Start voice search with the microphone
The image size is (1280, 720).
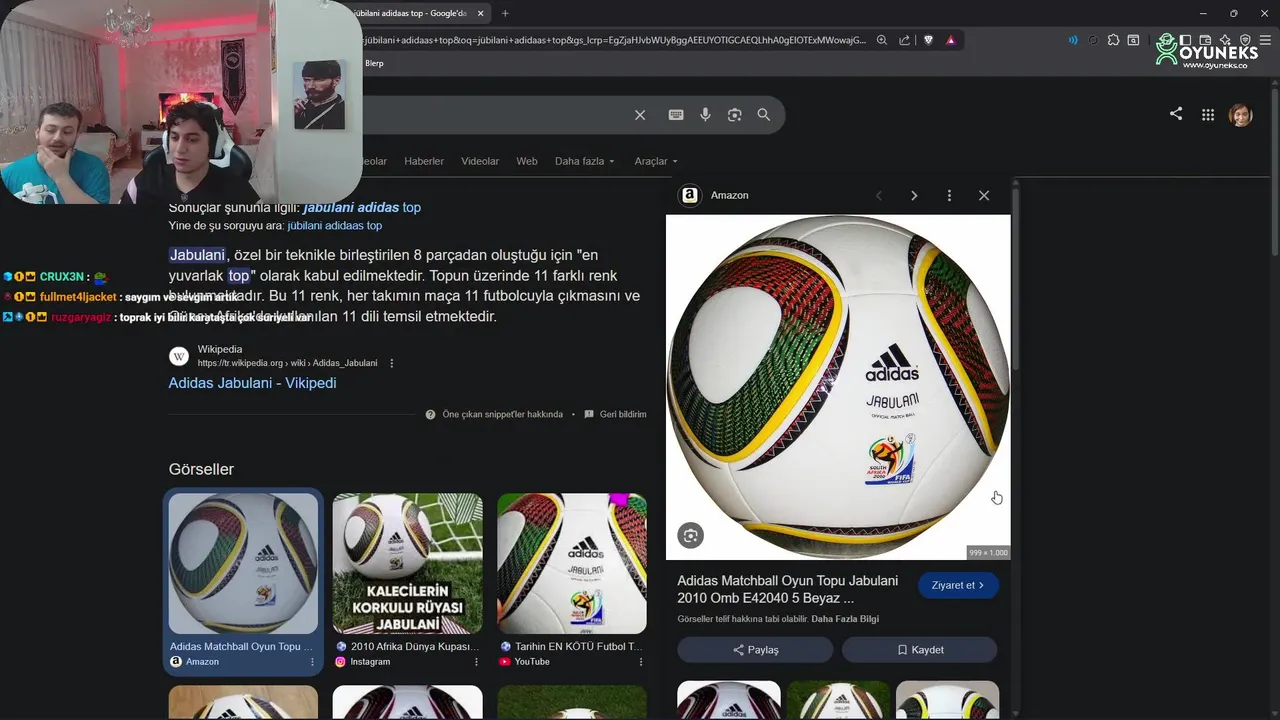(x=705, y=115)
